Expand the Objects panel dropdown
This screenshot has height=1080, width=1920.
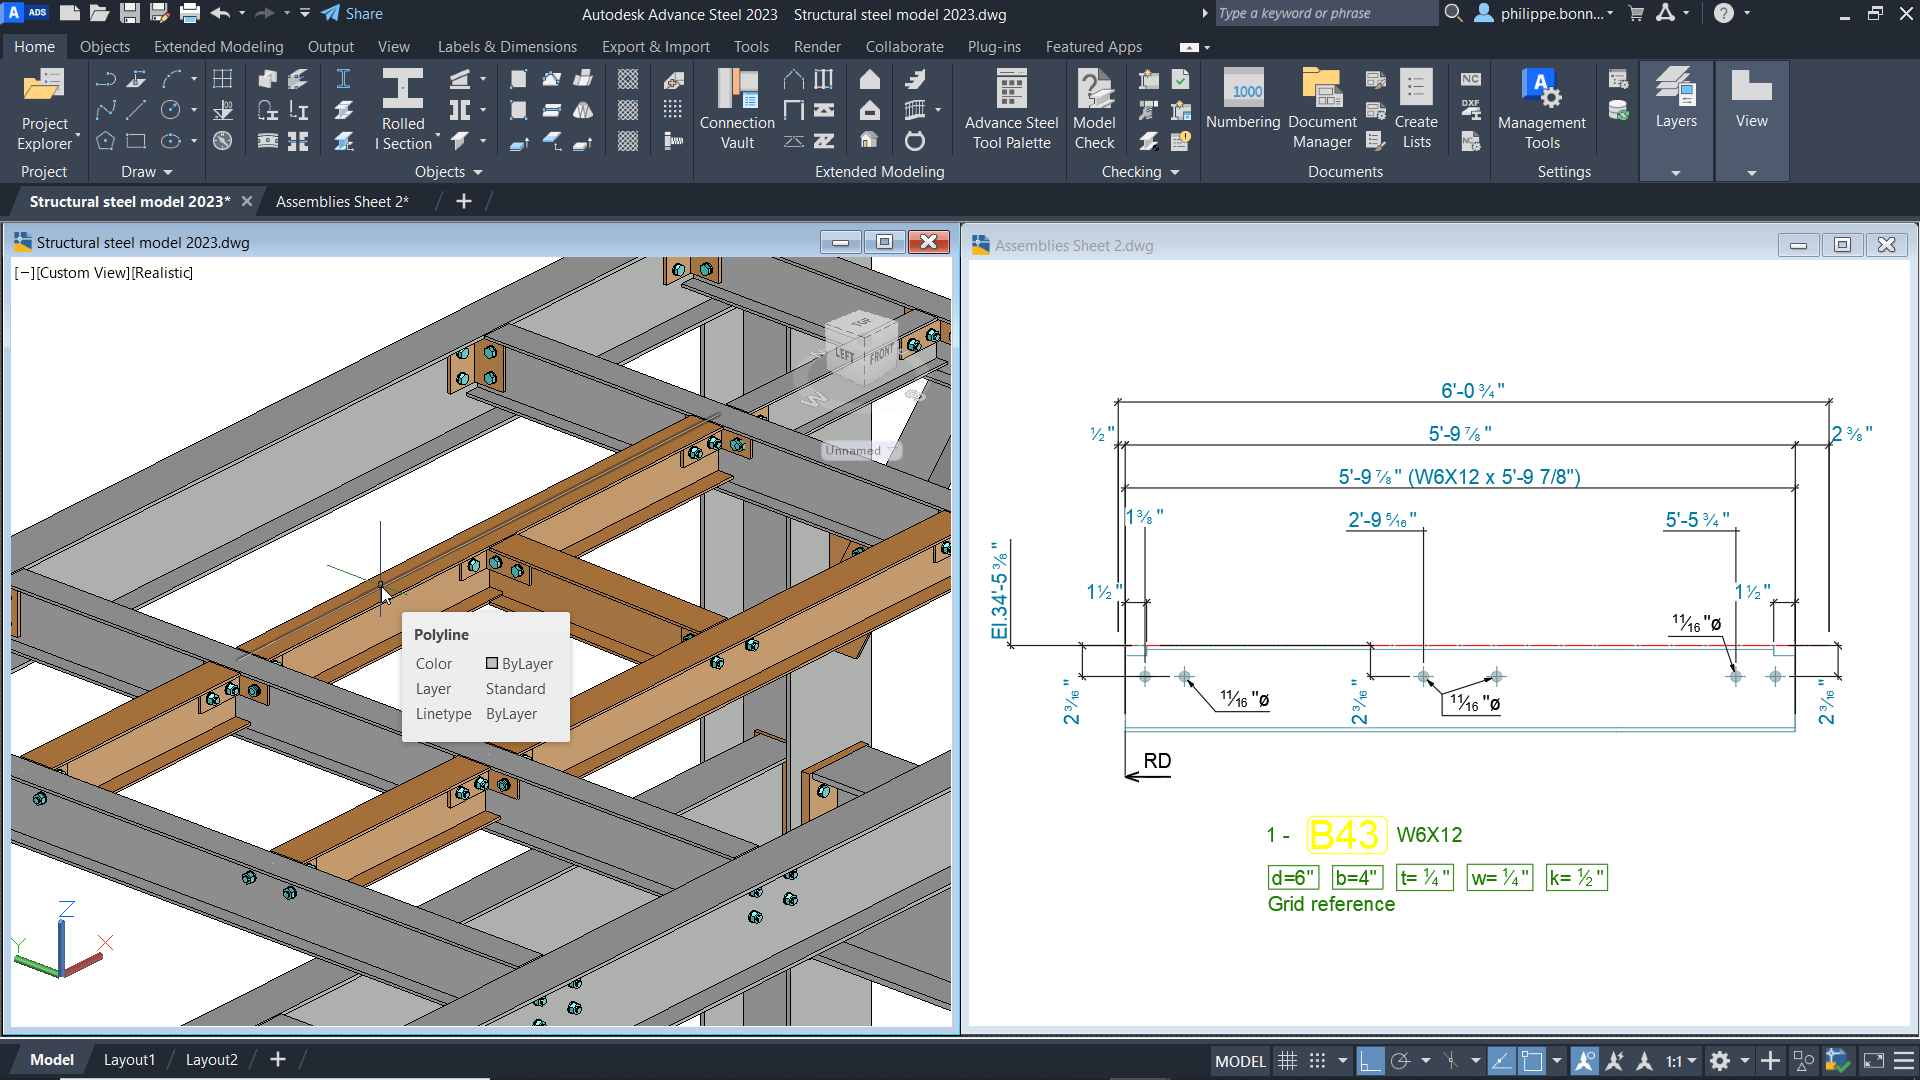[449, 172]
